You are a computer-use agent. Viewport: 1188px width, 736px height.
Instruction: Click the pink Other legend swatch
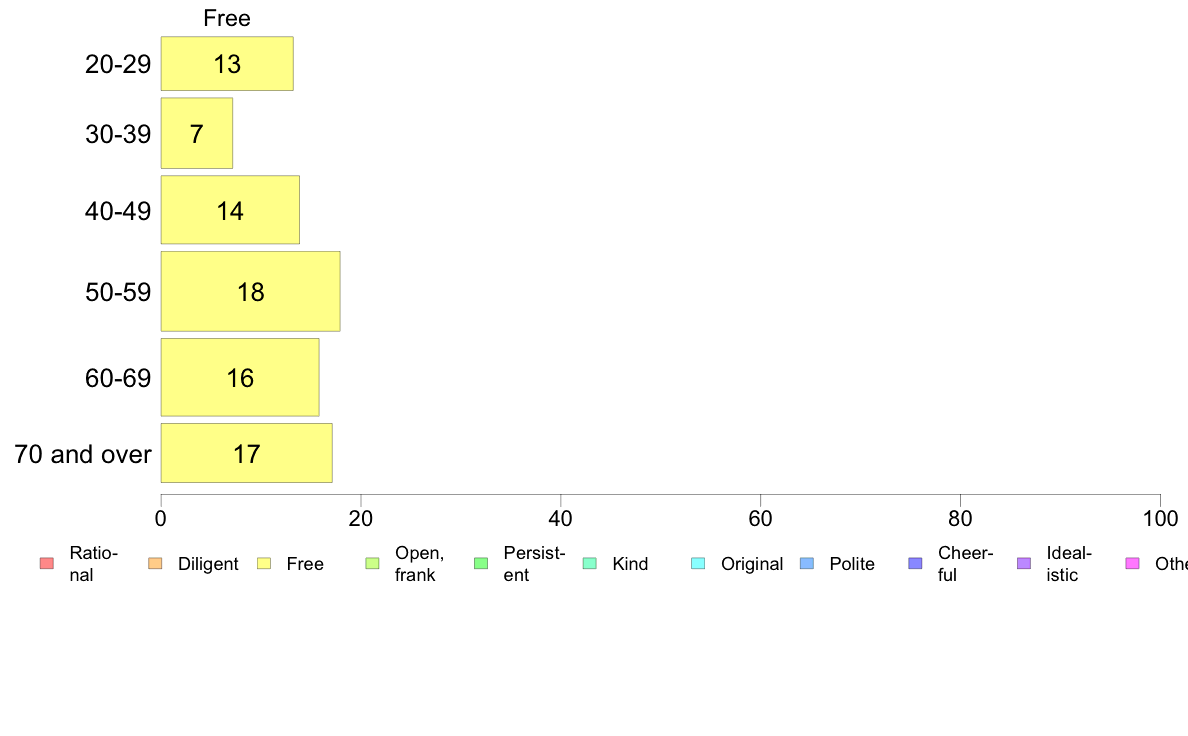tap(1133, 563)
